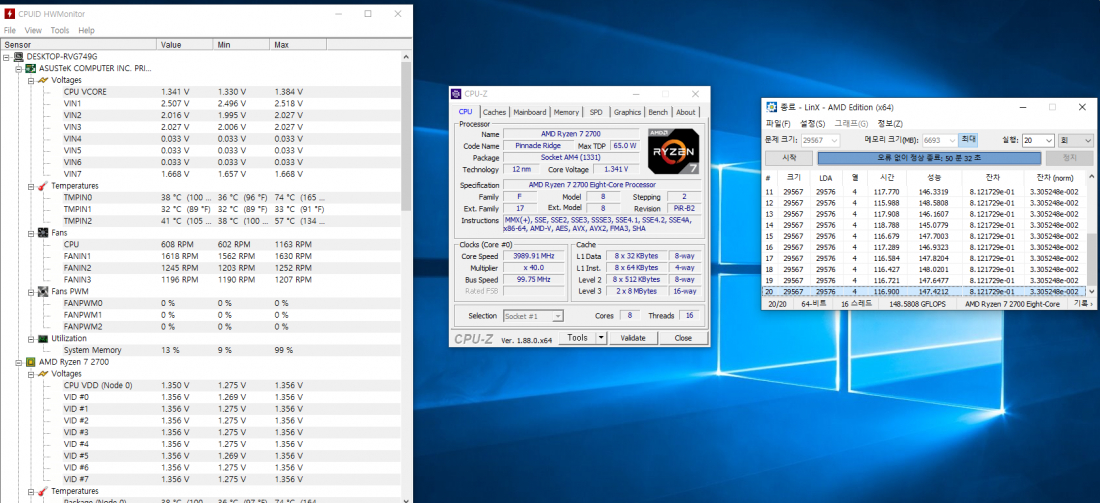Collapse Voltages under AMD Ryzen 7 2700
The width and height of the screenshot is (1100, 503).
point(31,374)
